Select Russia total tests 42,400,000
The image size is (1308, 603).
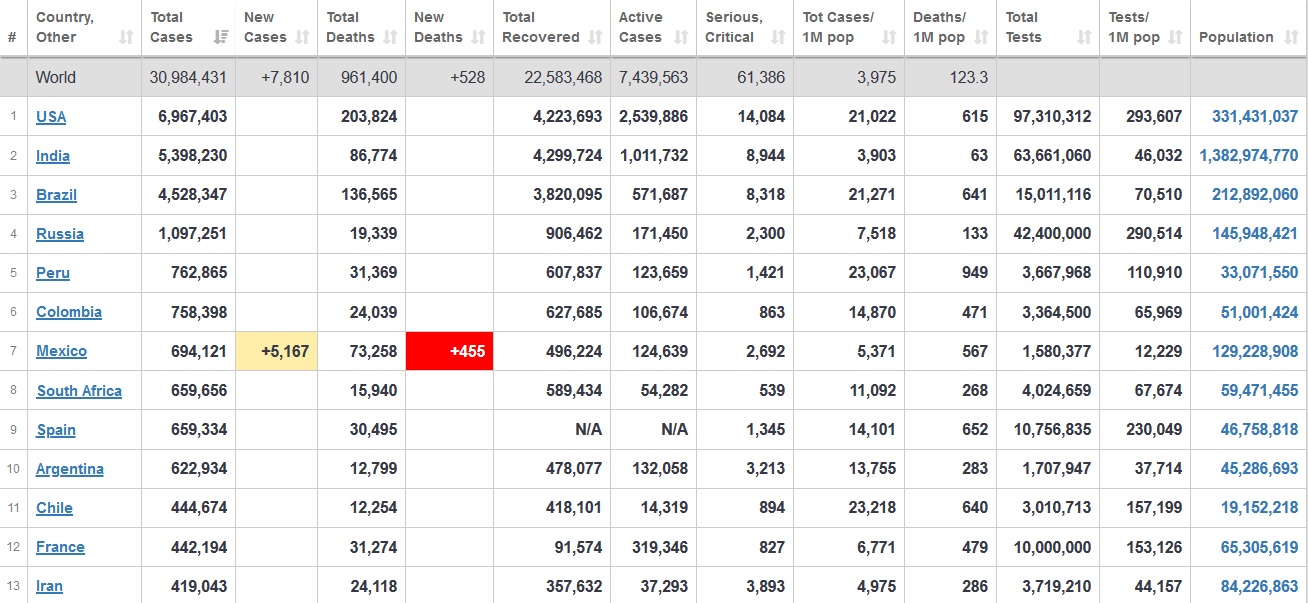[x=1051, y=234]
